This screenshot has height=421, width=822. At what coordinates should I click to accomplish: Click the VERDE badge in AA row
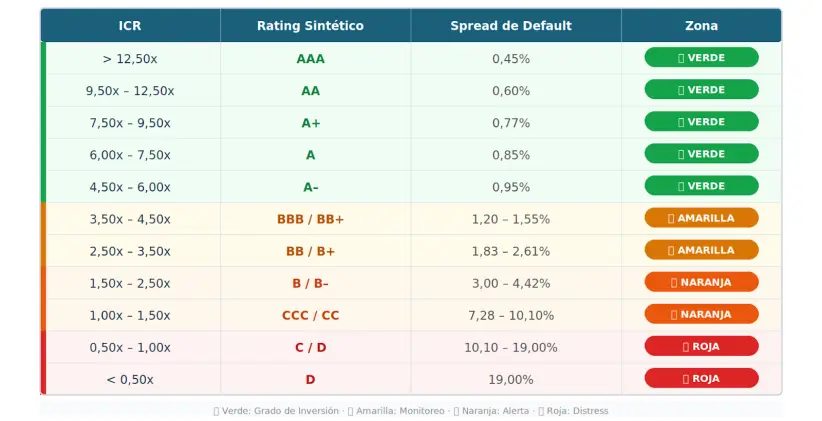(x=701, y=90)
